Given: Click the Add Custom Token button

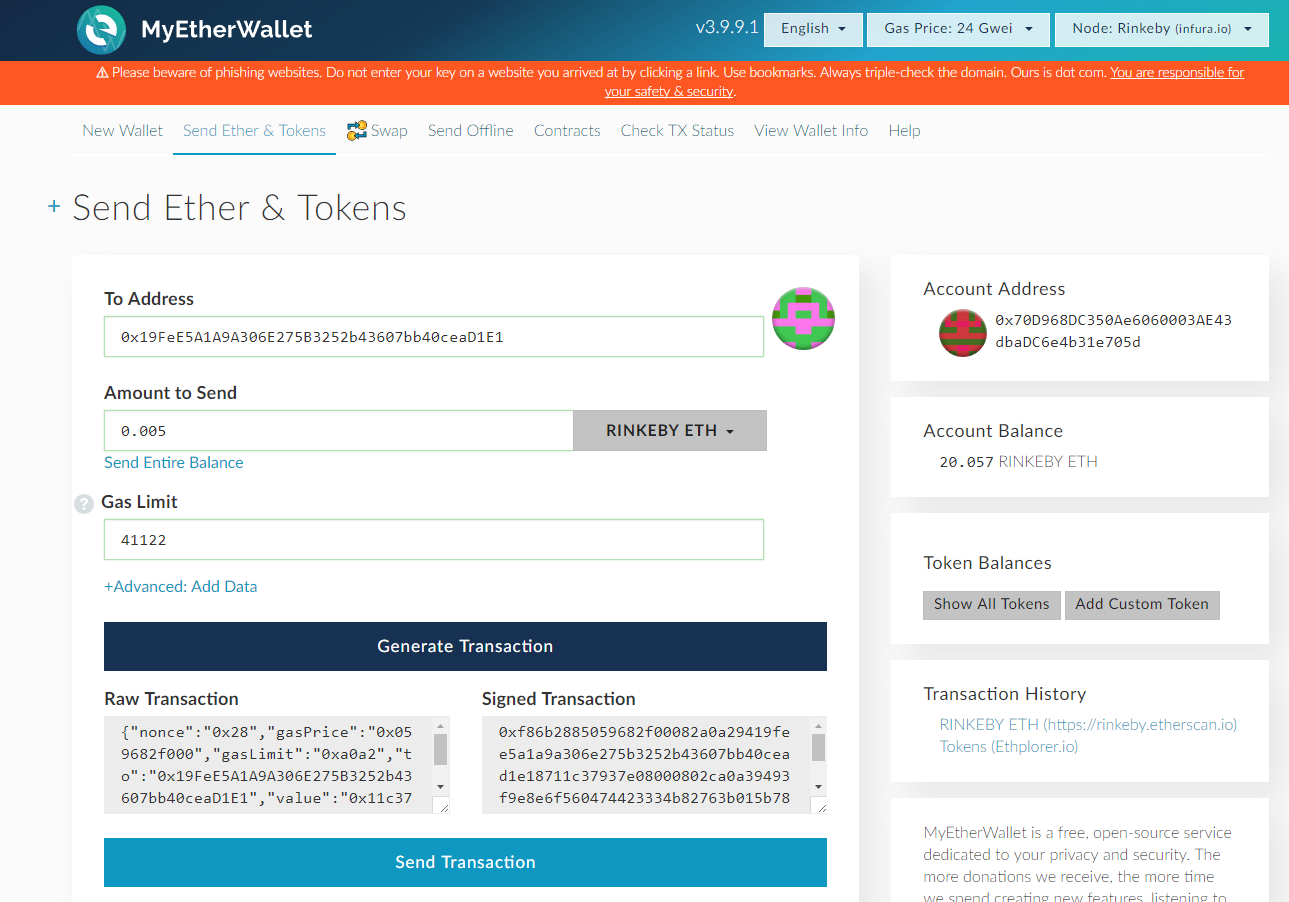Looking at the screenshot, I should pyautogui.click(x=1142, y=604).
